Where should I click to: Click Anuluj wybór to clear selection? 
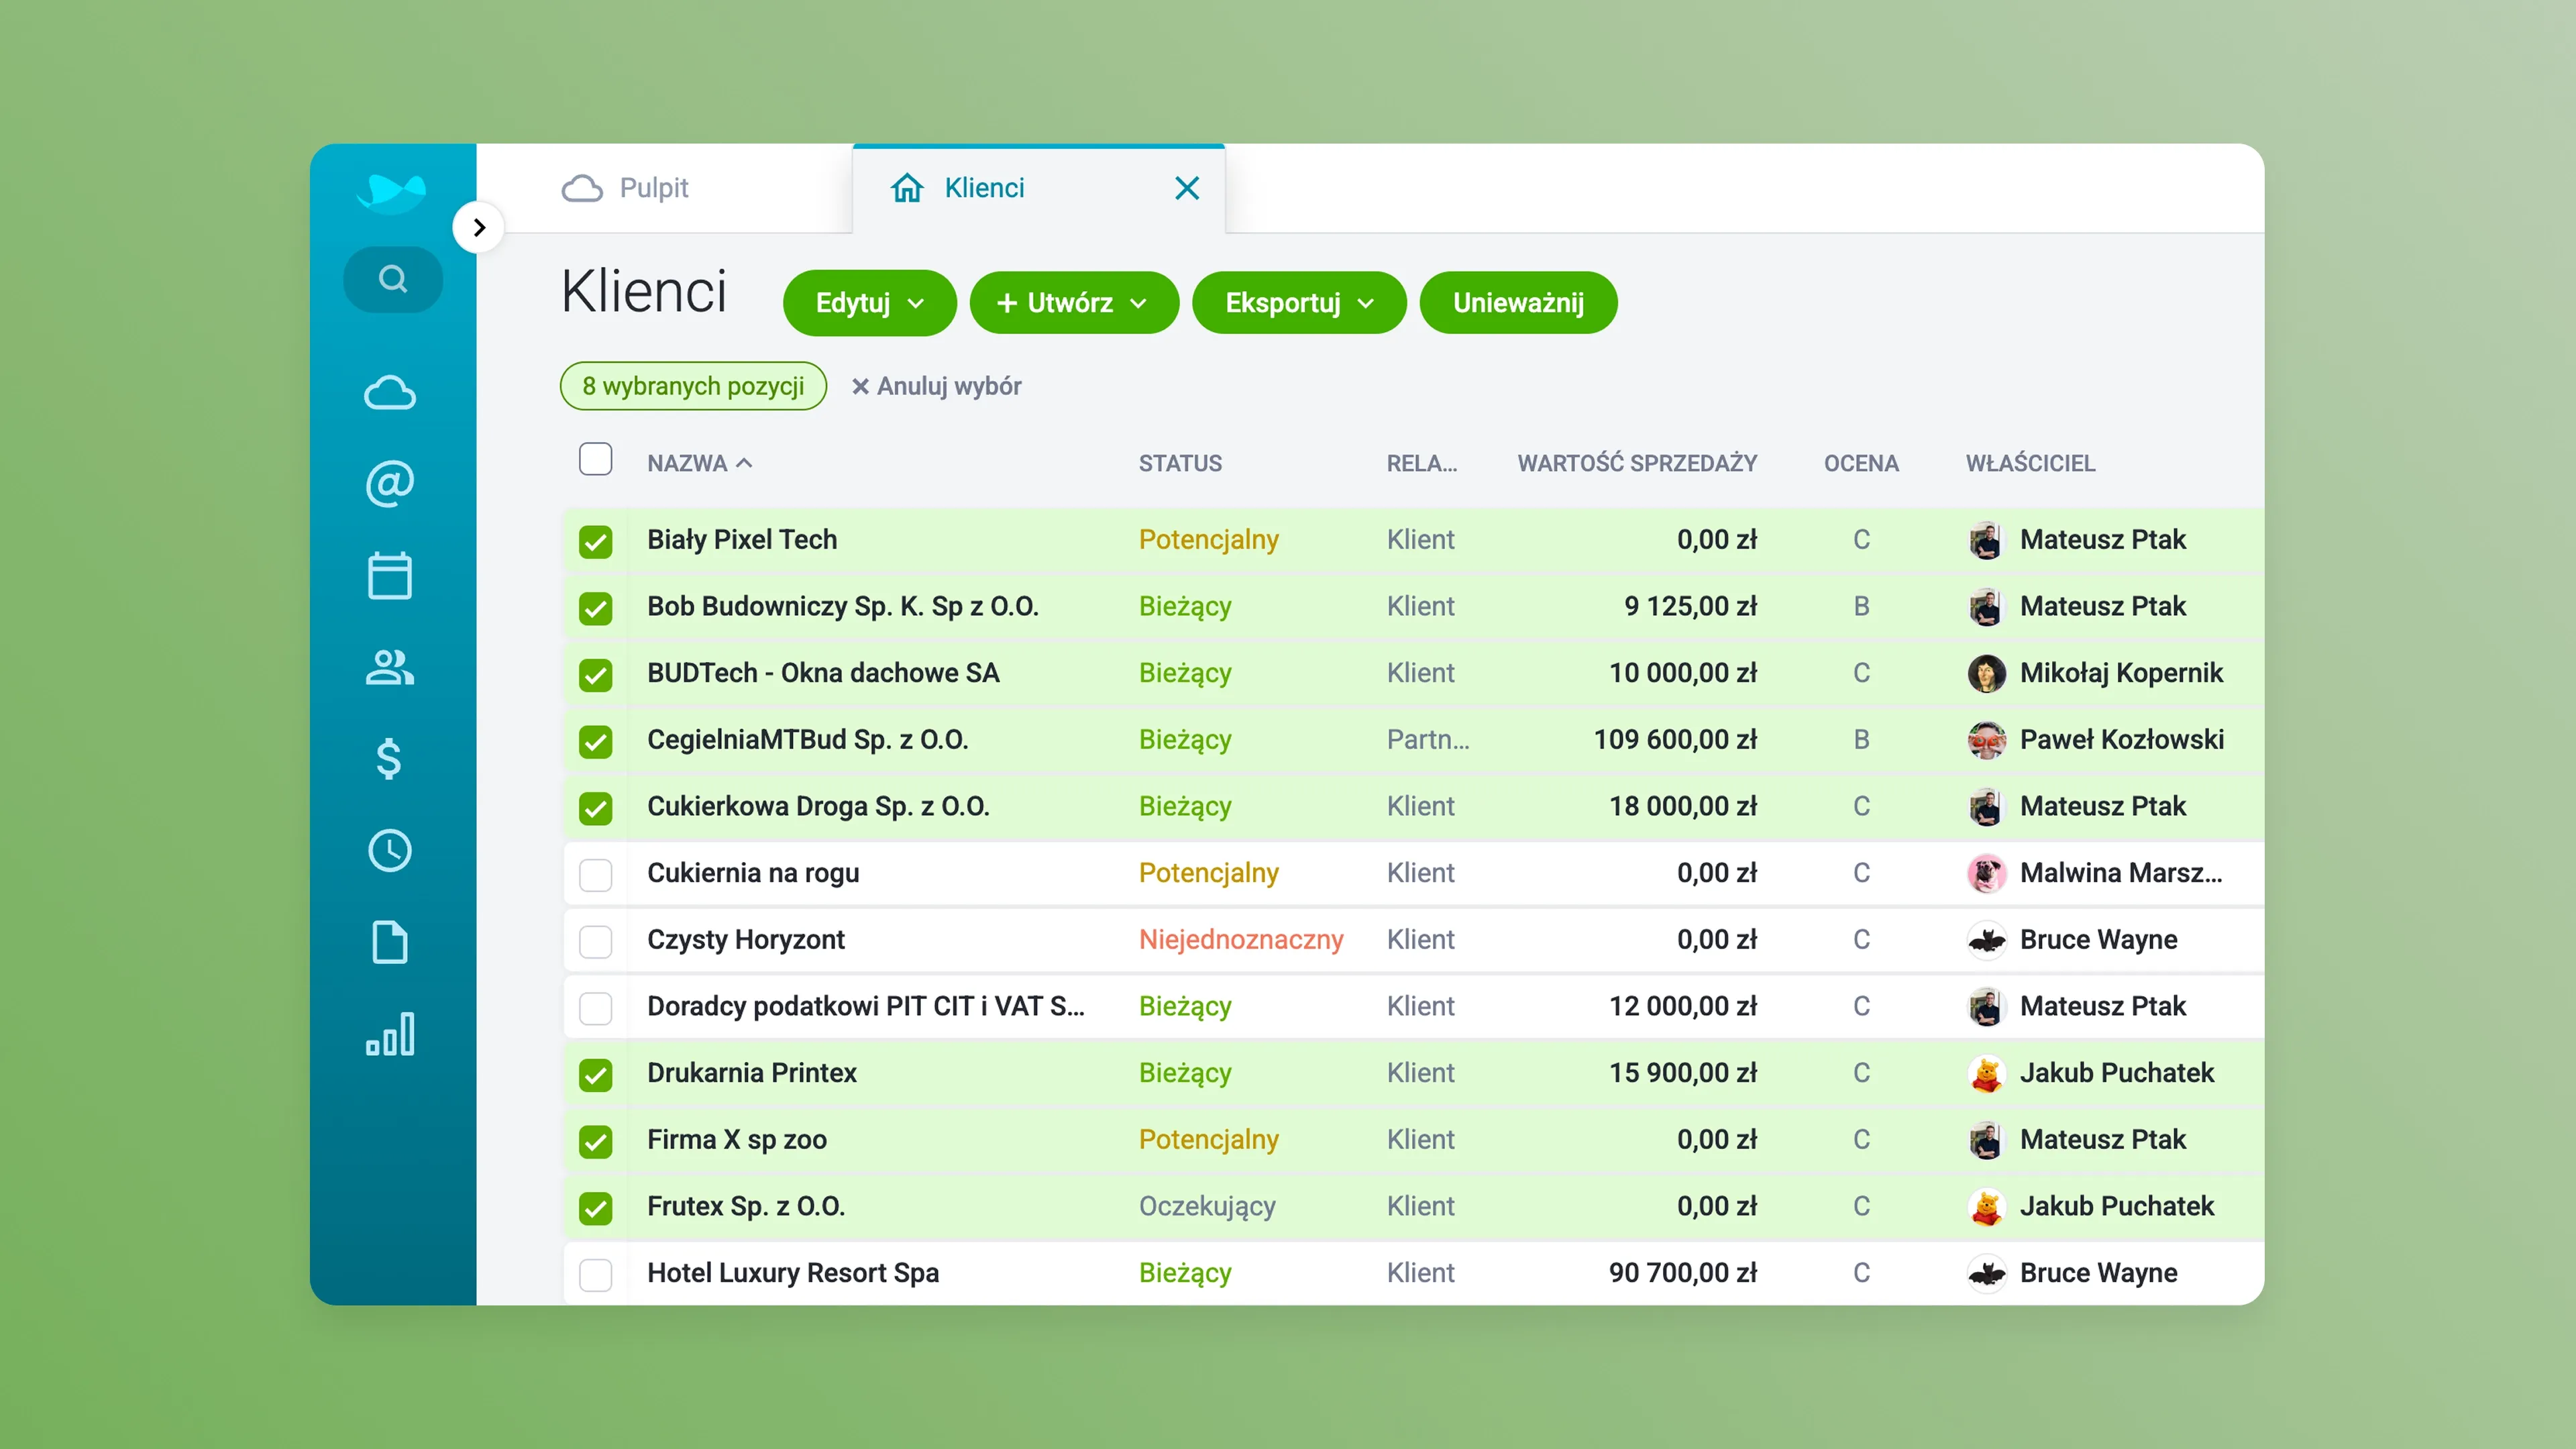point(936,386)
